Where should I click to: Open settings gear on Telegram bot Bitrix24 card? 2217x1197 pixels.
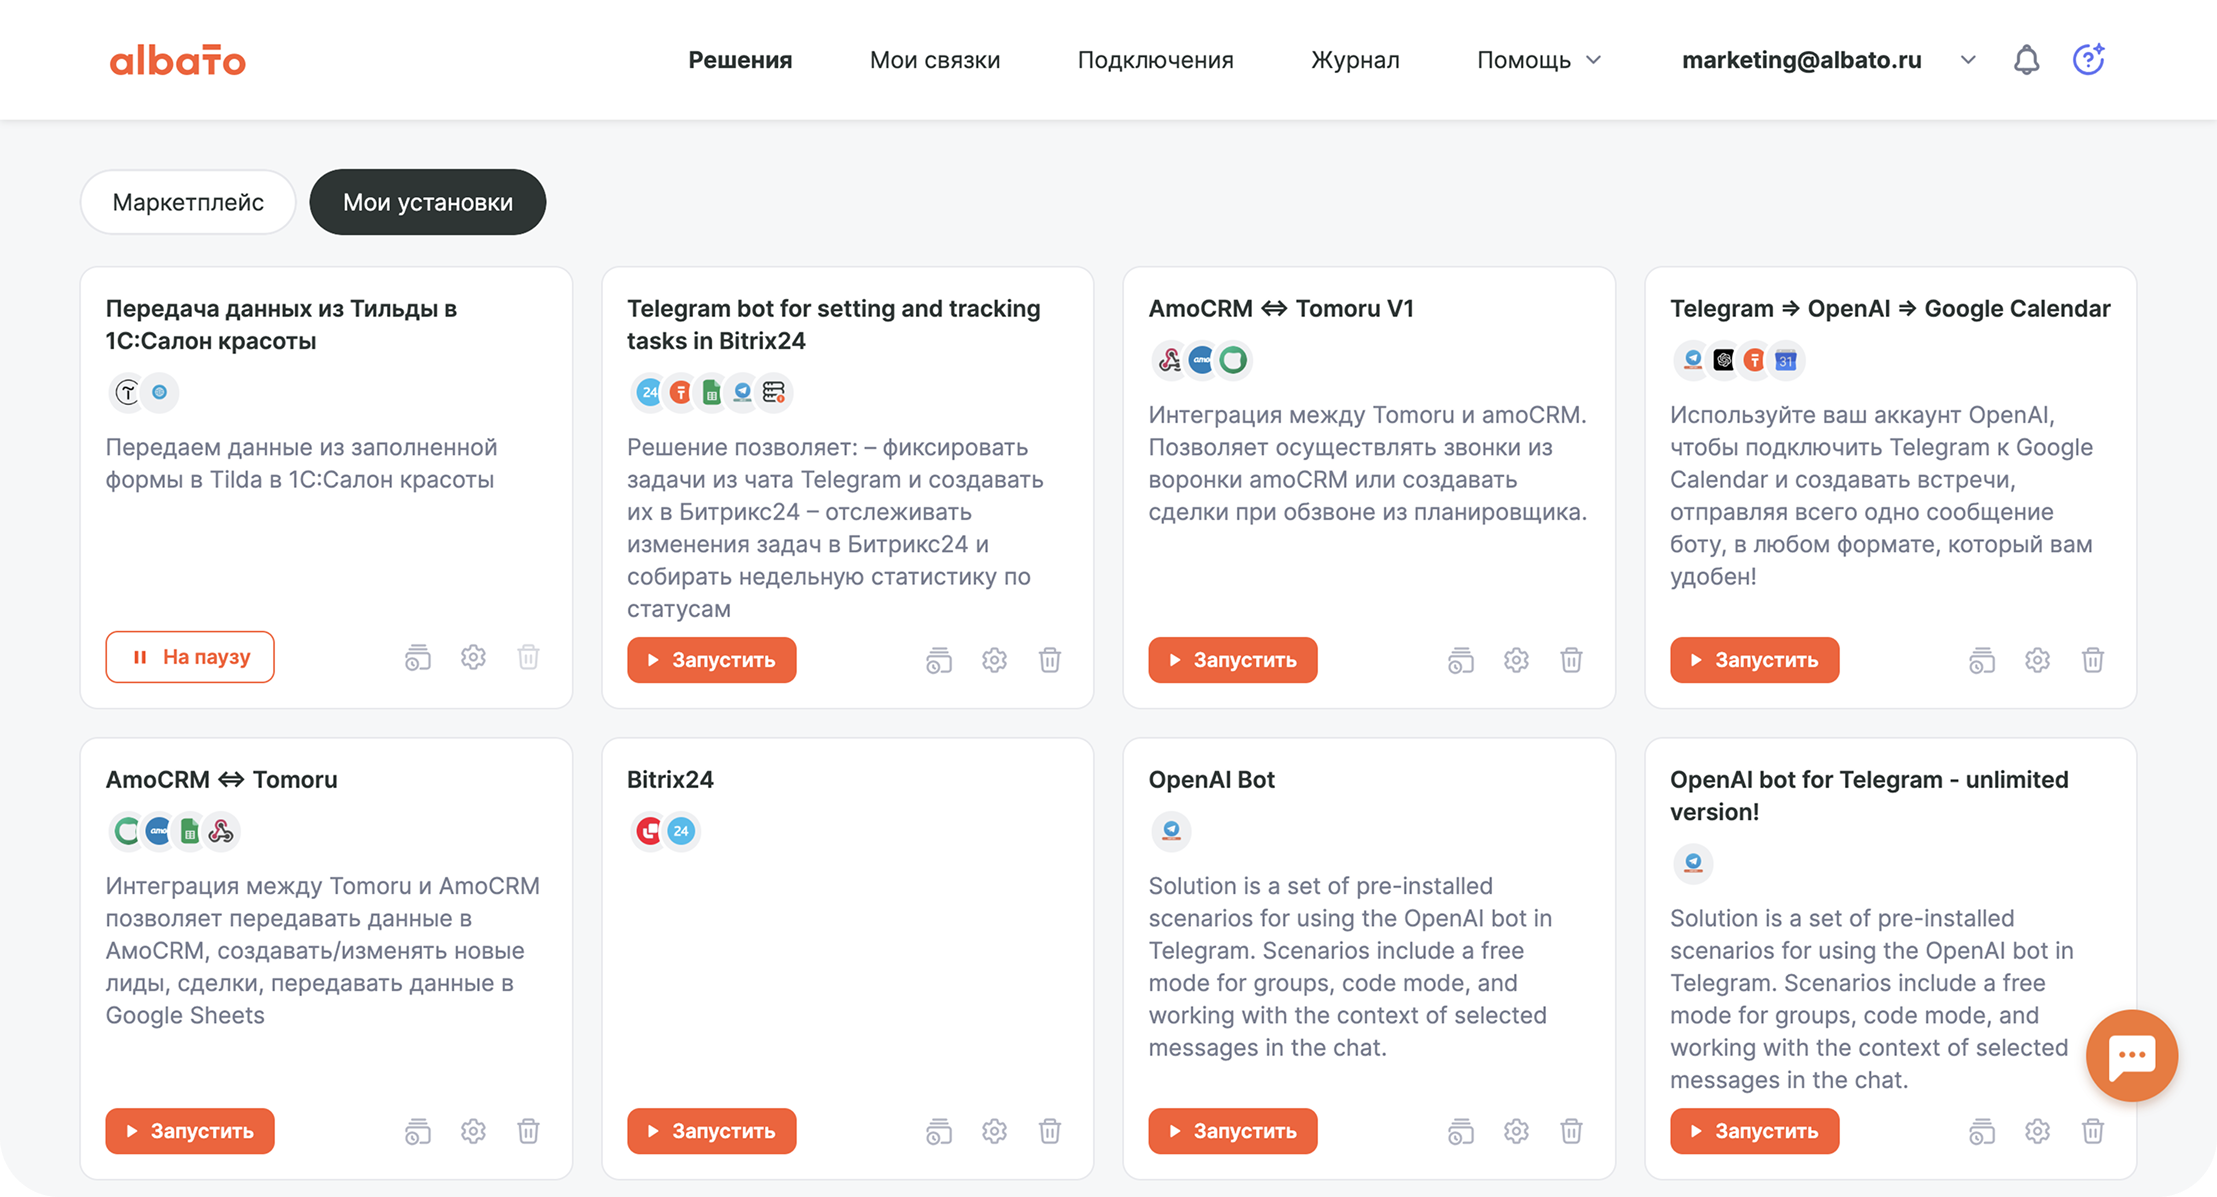(994, 660)
